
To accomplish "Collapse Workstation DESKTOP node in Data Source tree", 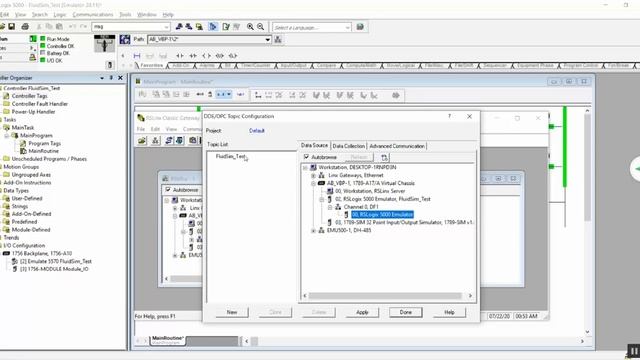I will (x=305, y=168).
